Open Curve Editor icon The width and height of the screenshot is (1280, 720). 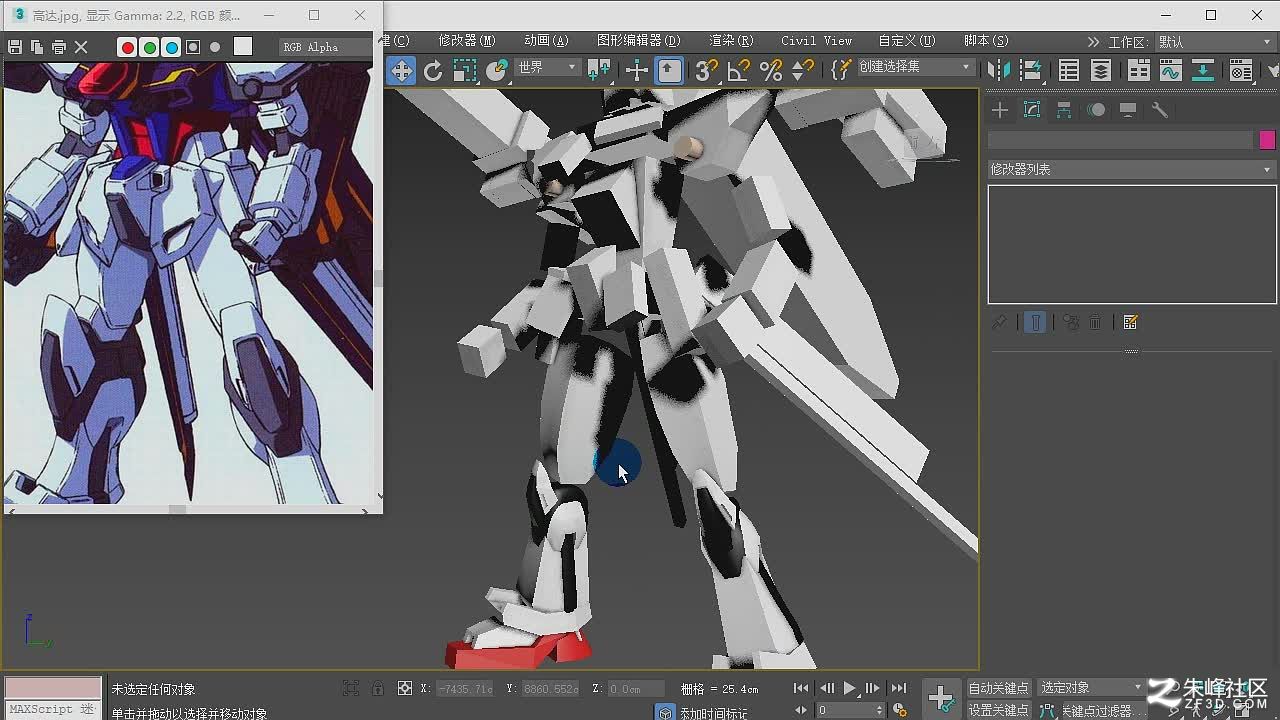1171,70
